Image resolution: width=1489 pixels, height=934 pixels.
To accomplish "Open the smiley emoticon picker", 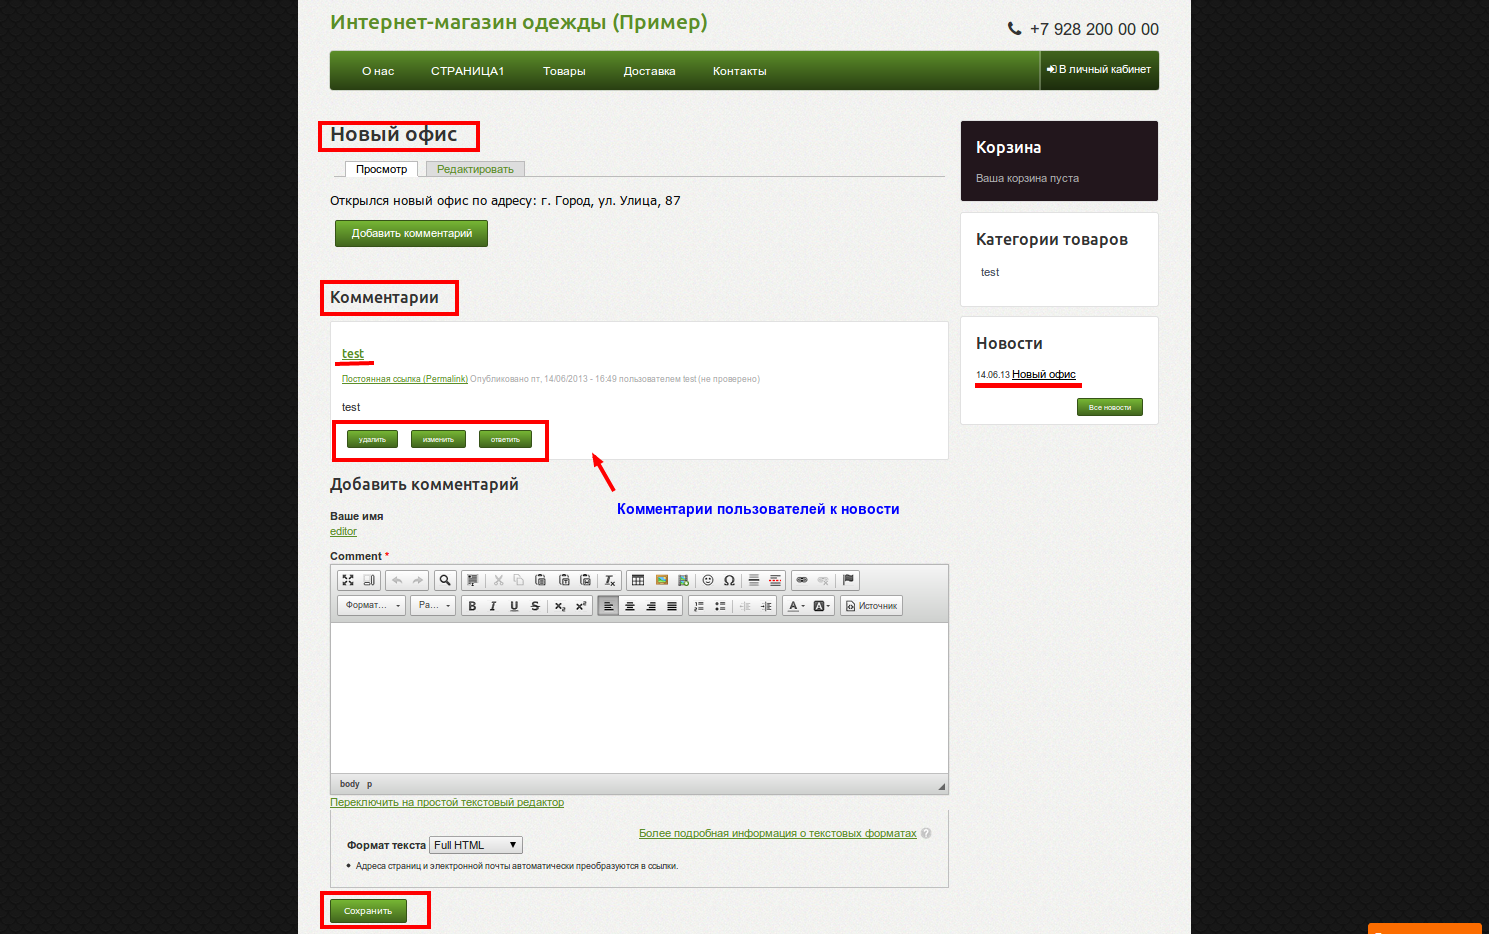I will 708,580.
